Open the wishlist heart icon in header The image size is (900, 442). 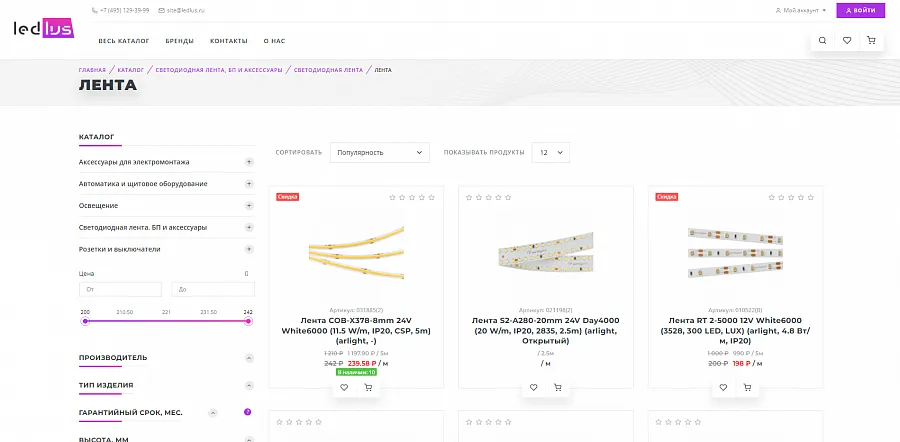pos(847,41)
